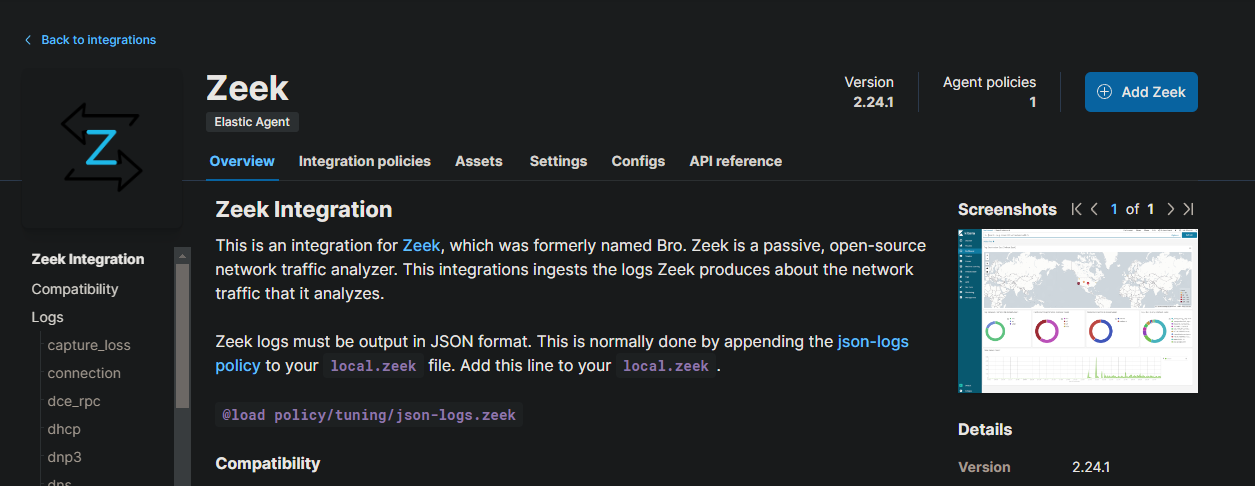Click the Add Zeek button
The image size is (1255, 486).
(1141, 92)
